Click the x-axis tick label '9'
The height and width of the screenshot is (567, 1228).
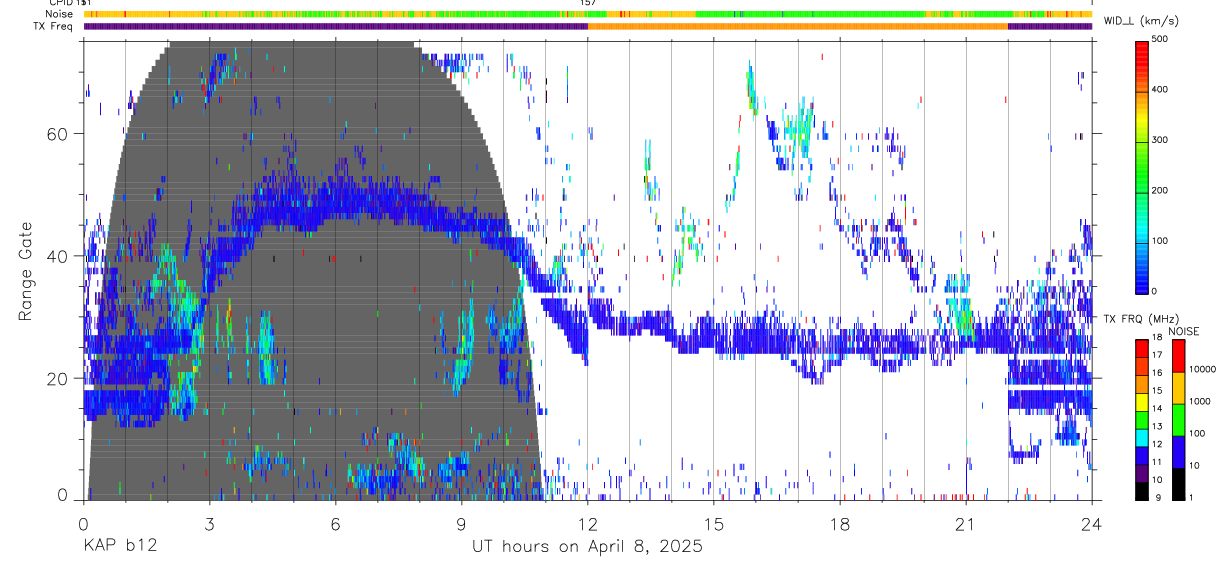(461, 523)
